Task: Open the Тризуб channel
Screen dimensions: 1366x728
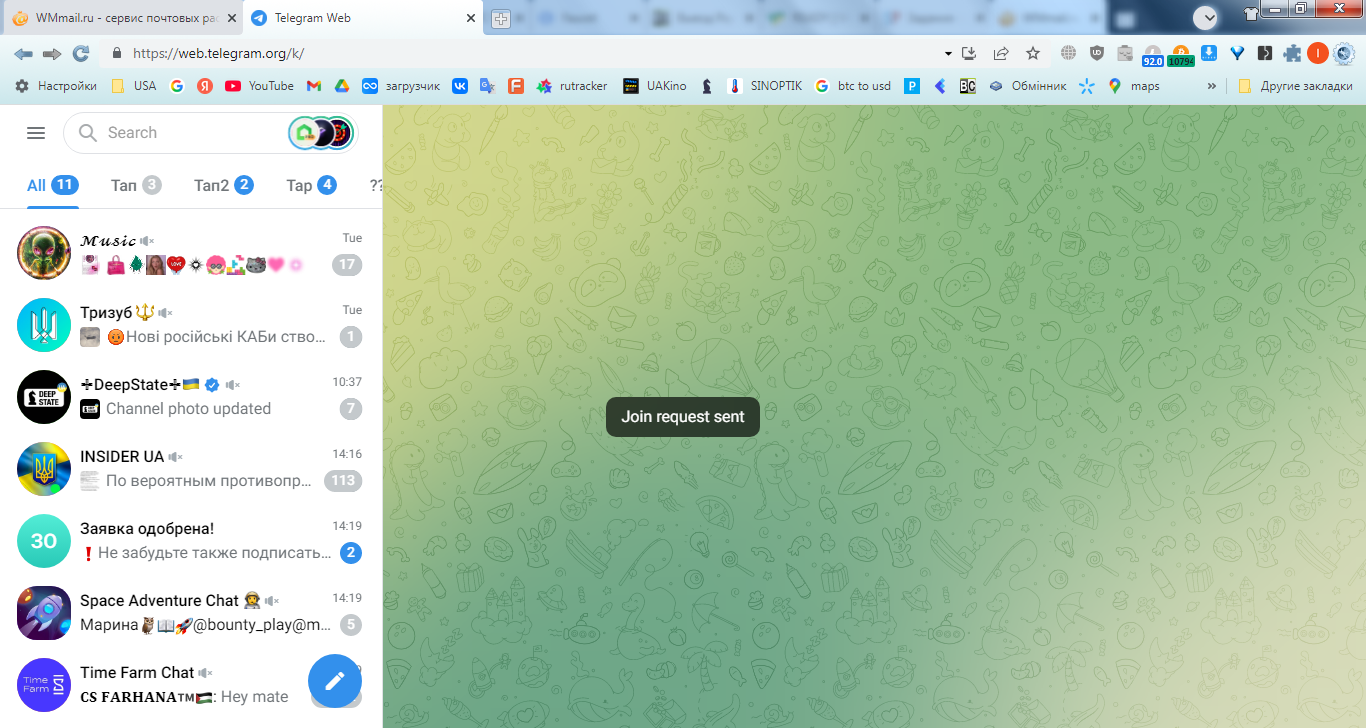Action: pos(191,325)
